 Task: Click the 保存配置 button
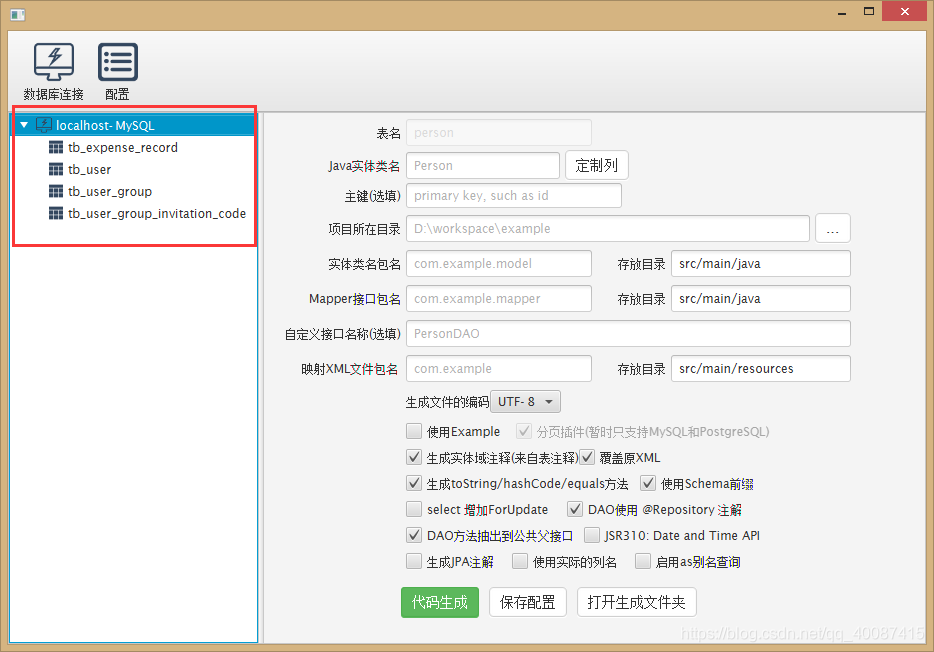pyautogui.click(x=528, y=602)
